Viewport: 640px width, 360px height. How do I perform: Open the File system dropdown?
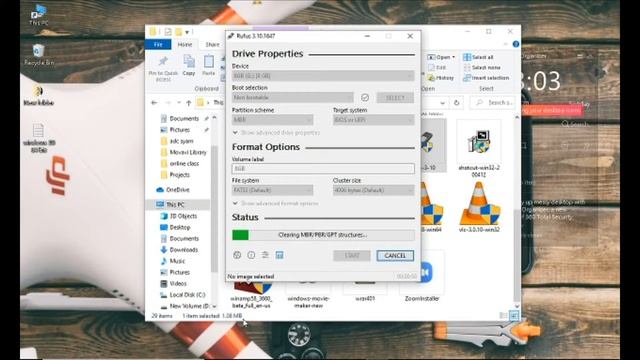pos(272,190)
